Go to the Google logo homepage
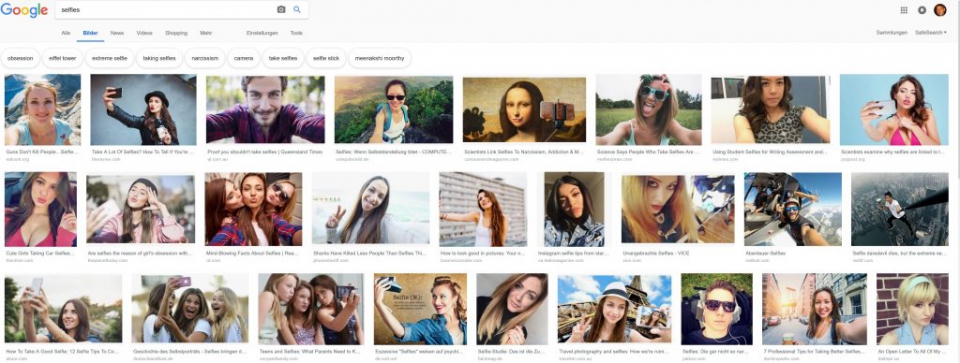The height and width of the screenshot is (363, 960). 24,10
